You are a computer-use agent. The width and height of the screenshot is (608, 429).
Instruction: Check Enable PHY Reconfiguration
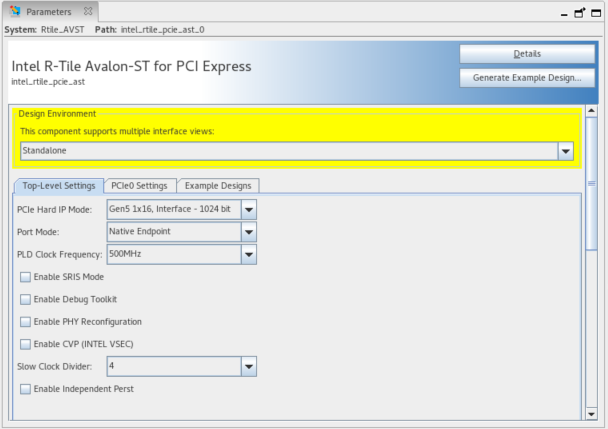(25, 322)
